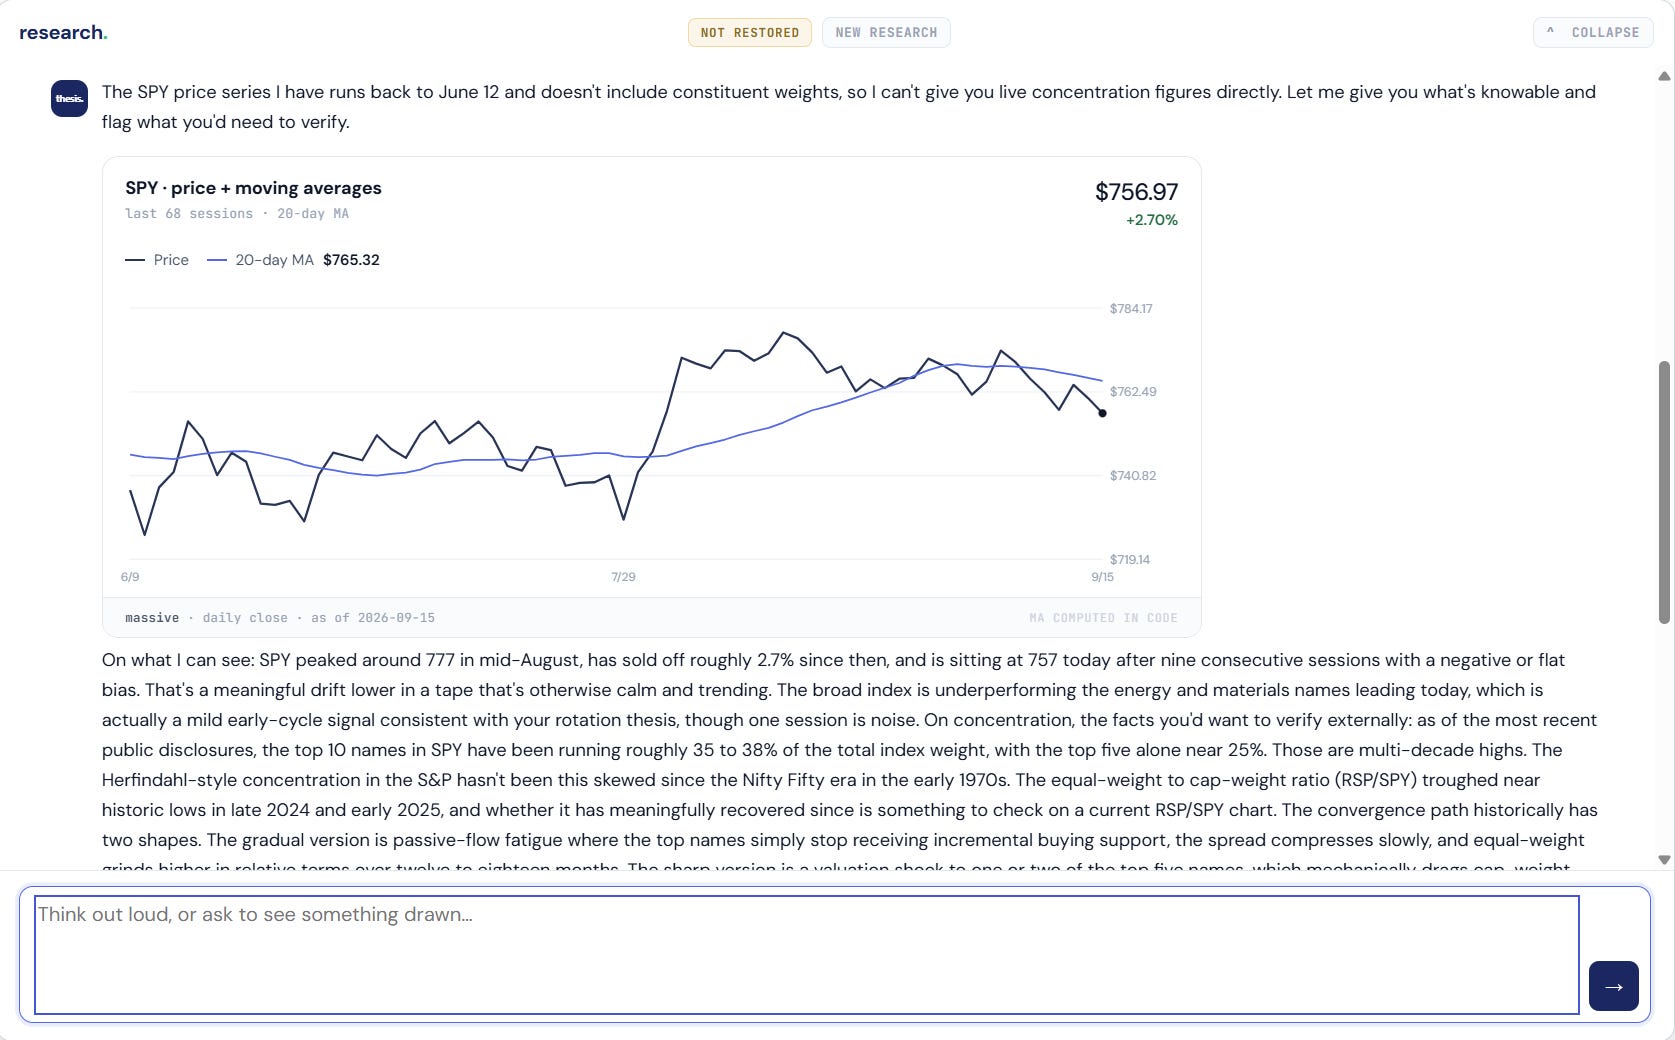Click the $756.97 price value

tap(1136, 192)
